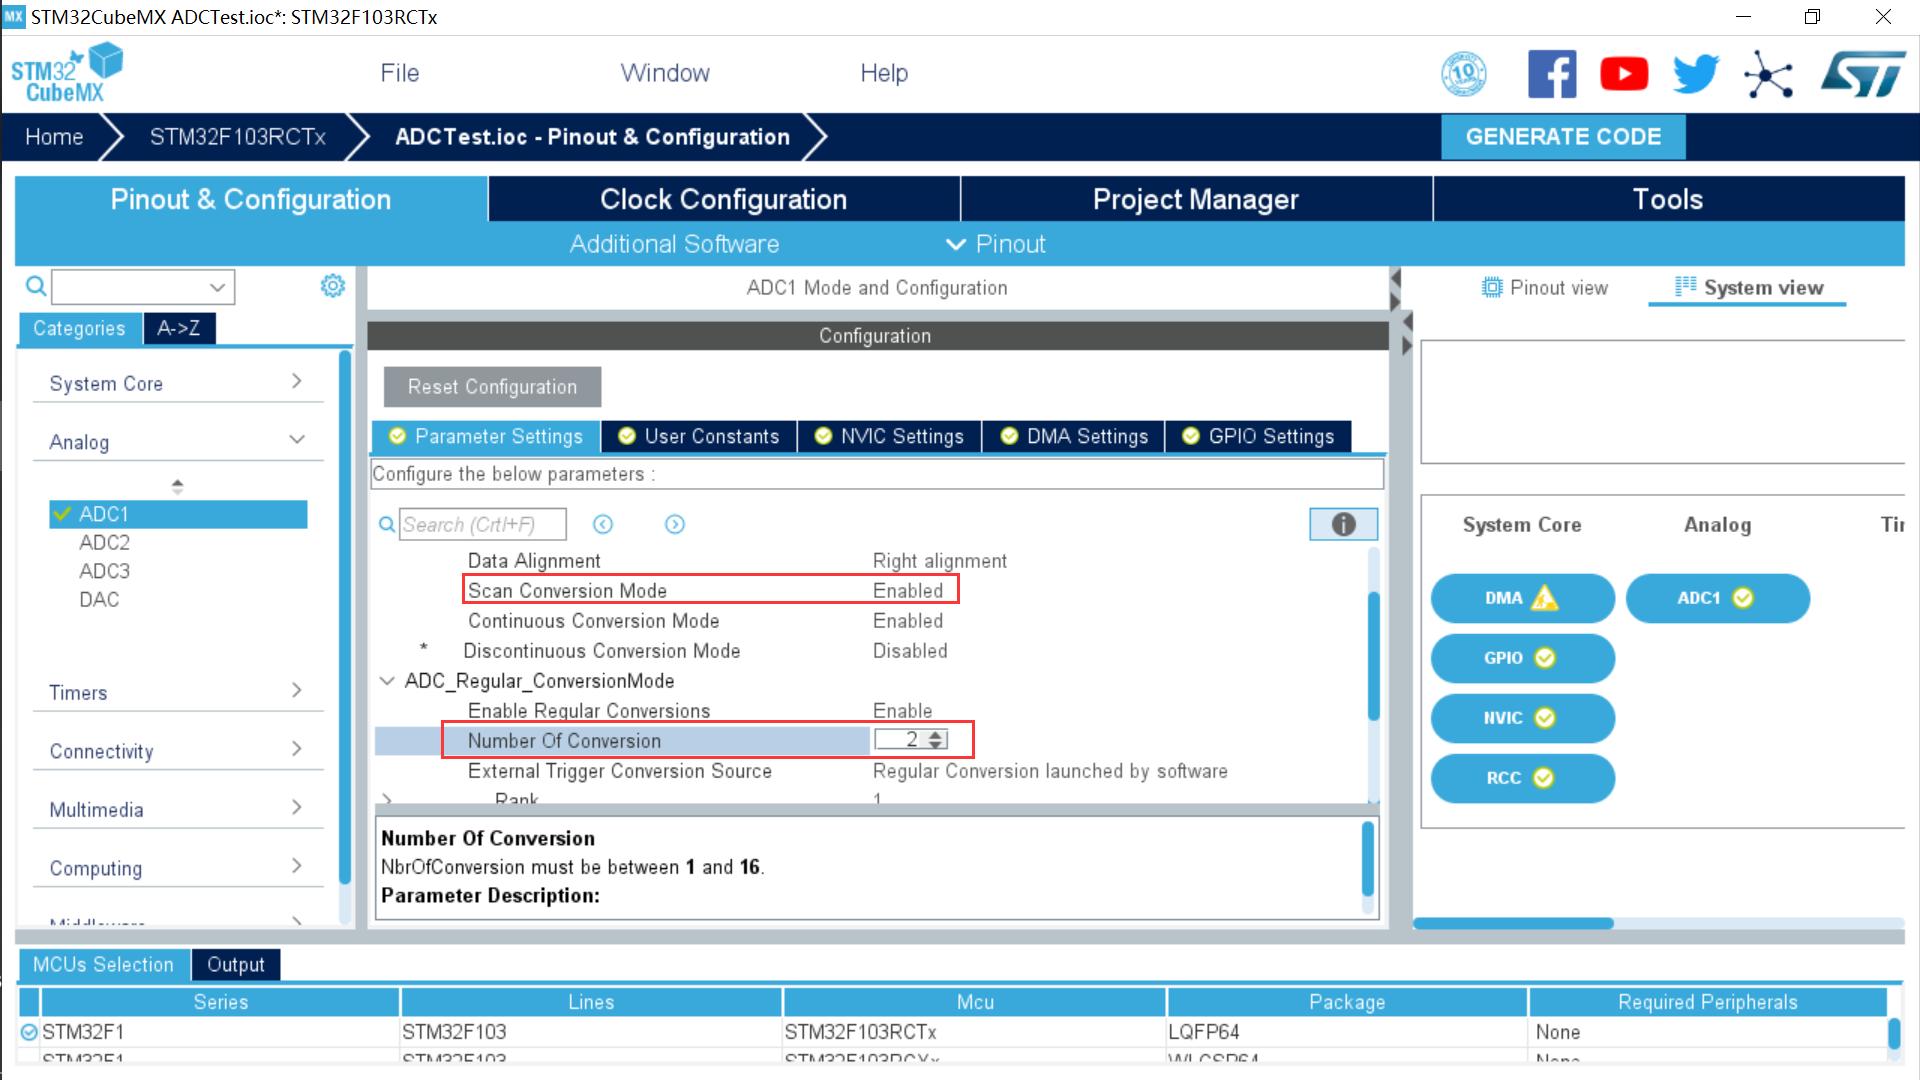Click the settings gear in categories panel
The height and width of the screenshot is (1080, 1920).
(x=332, y=286)
